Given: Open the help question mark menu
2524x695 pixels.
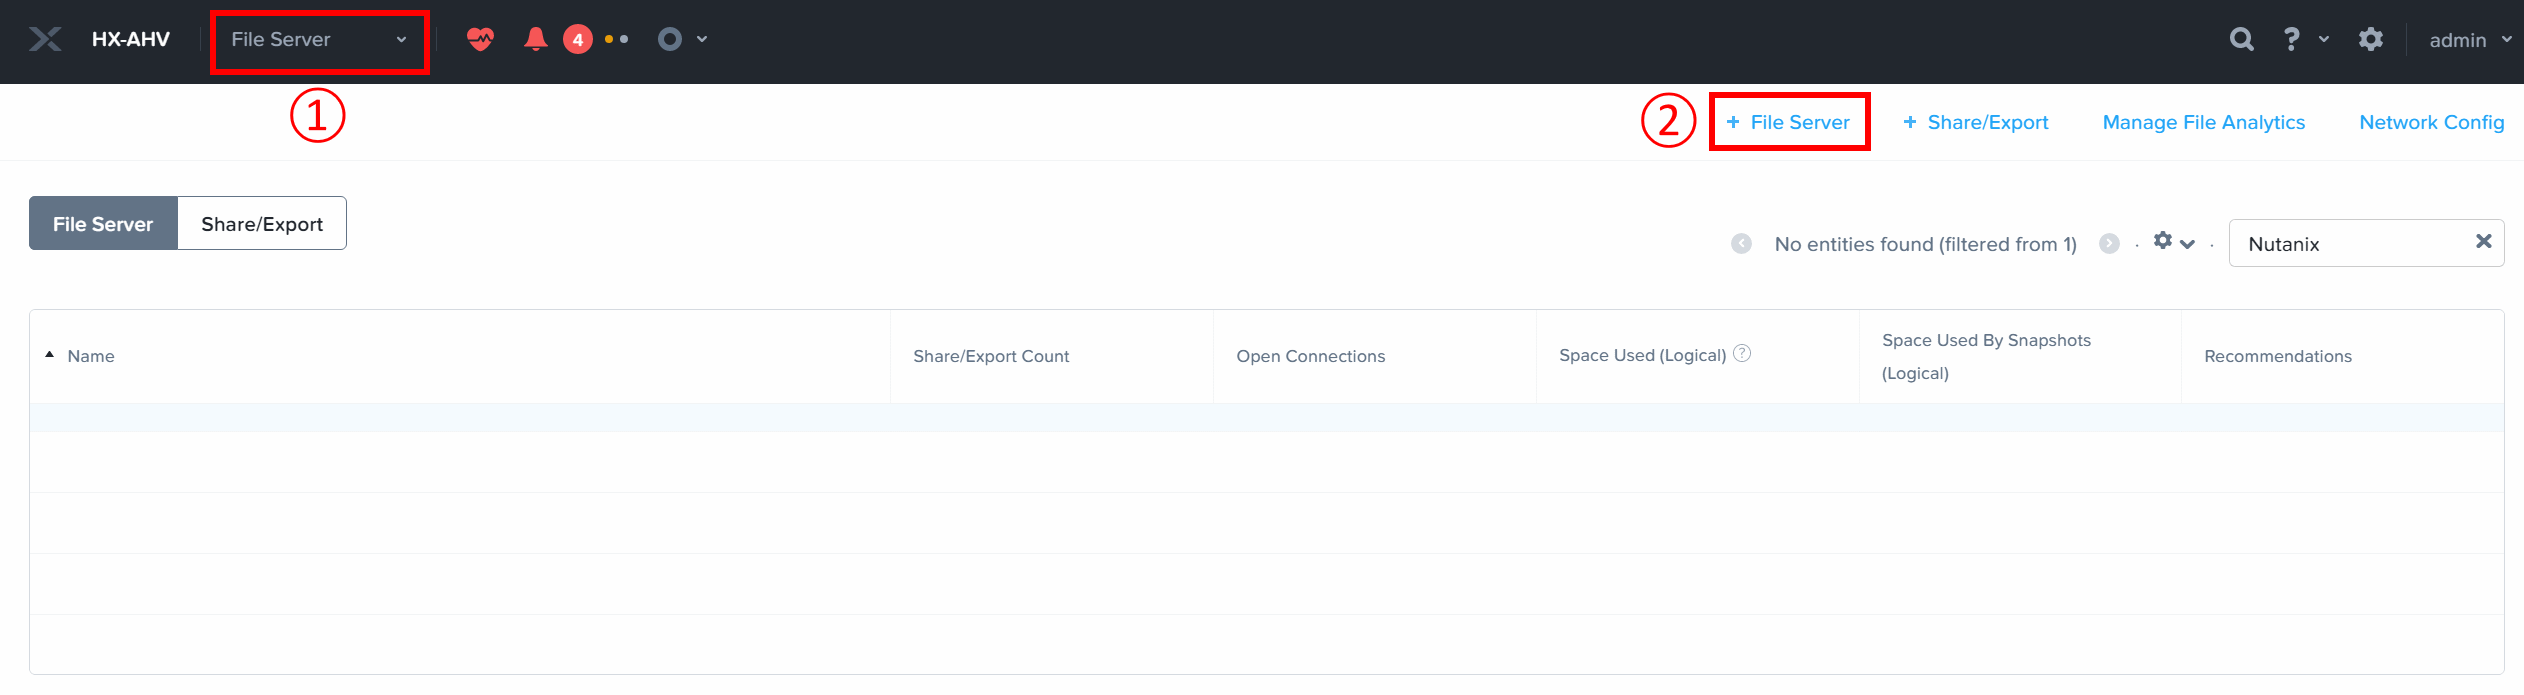Looking at the screenshot, I should coord(2291,39).
